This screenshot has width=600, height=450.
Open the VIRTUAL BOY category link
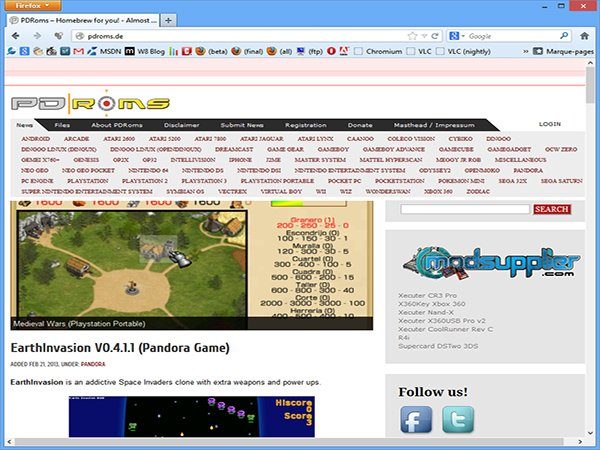coord(281,191)
